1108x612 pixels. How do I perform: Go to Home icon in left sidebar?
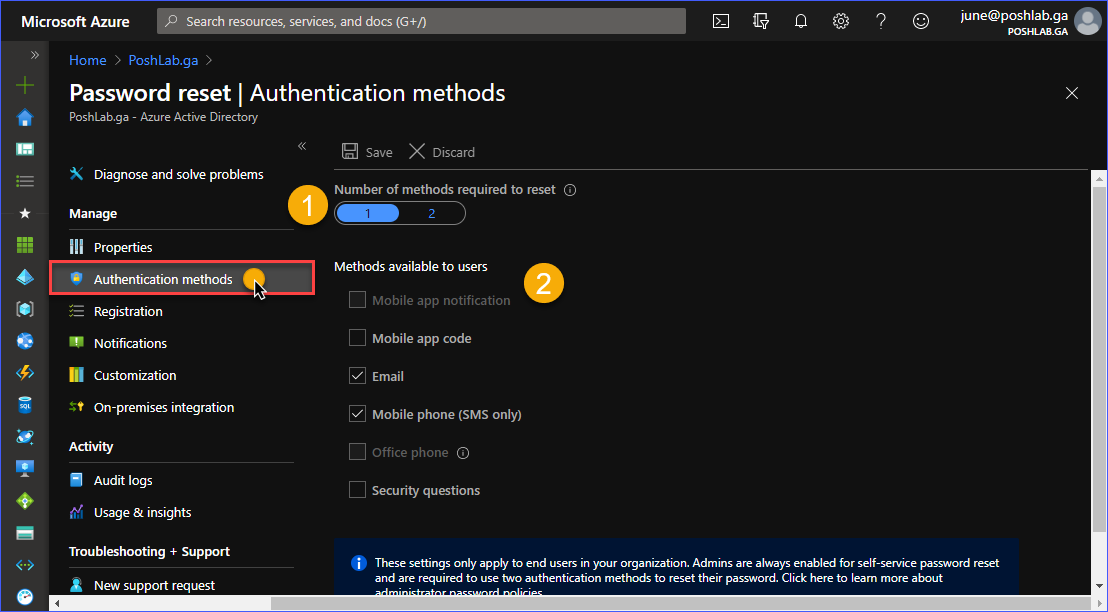point(25,117)
